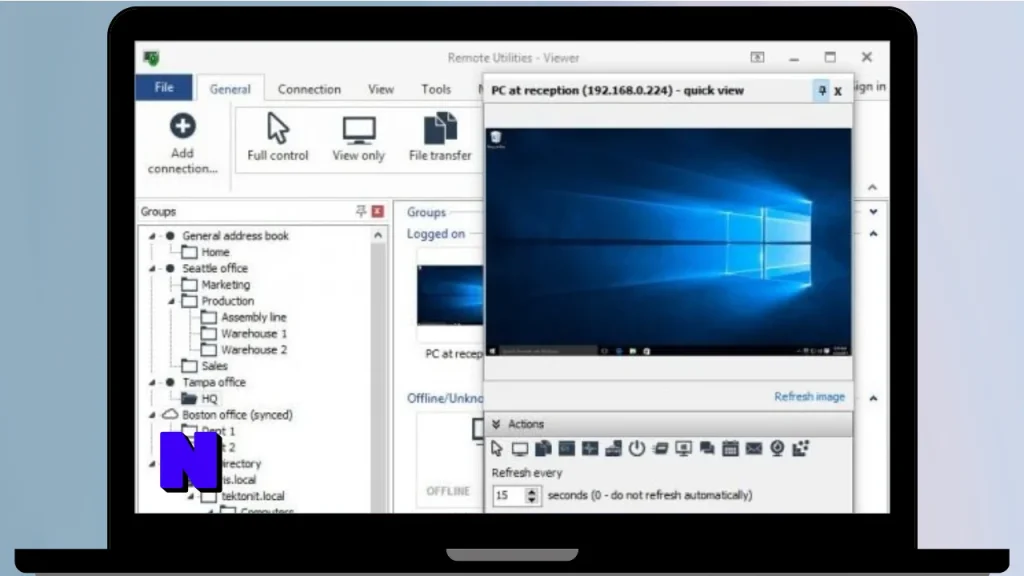Choose View only in the ribbon
1024x576 pixels.
(359, 137)
